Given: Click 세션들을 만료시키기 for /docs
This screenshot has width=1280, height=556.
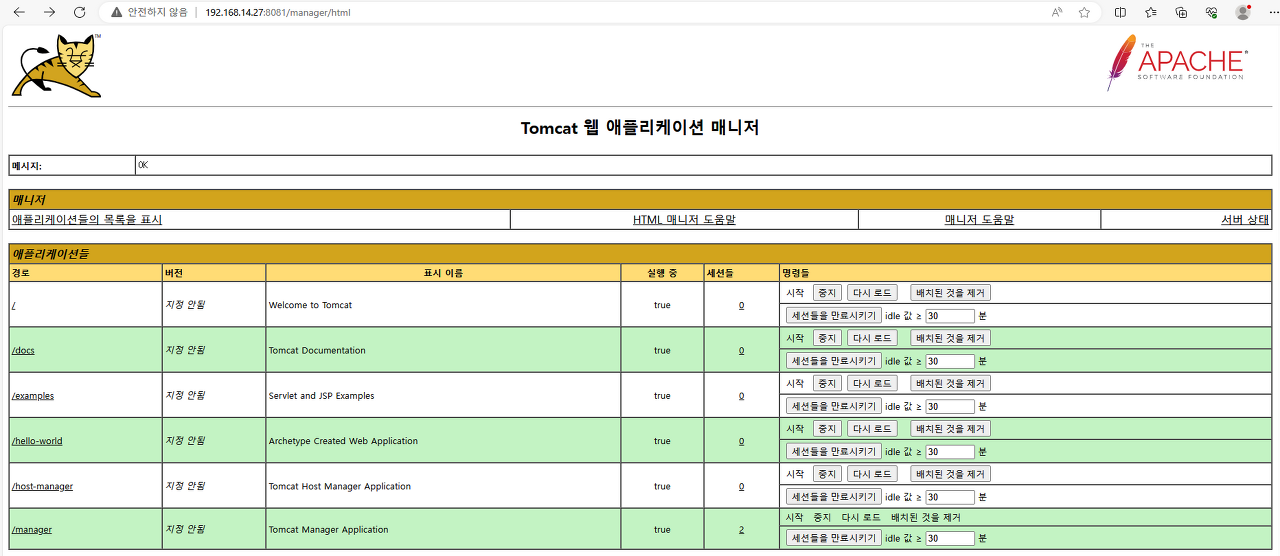Looking at the screenshot, I should click(833, 360).
